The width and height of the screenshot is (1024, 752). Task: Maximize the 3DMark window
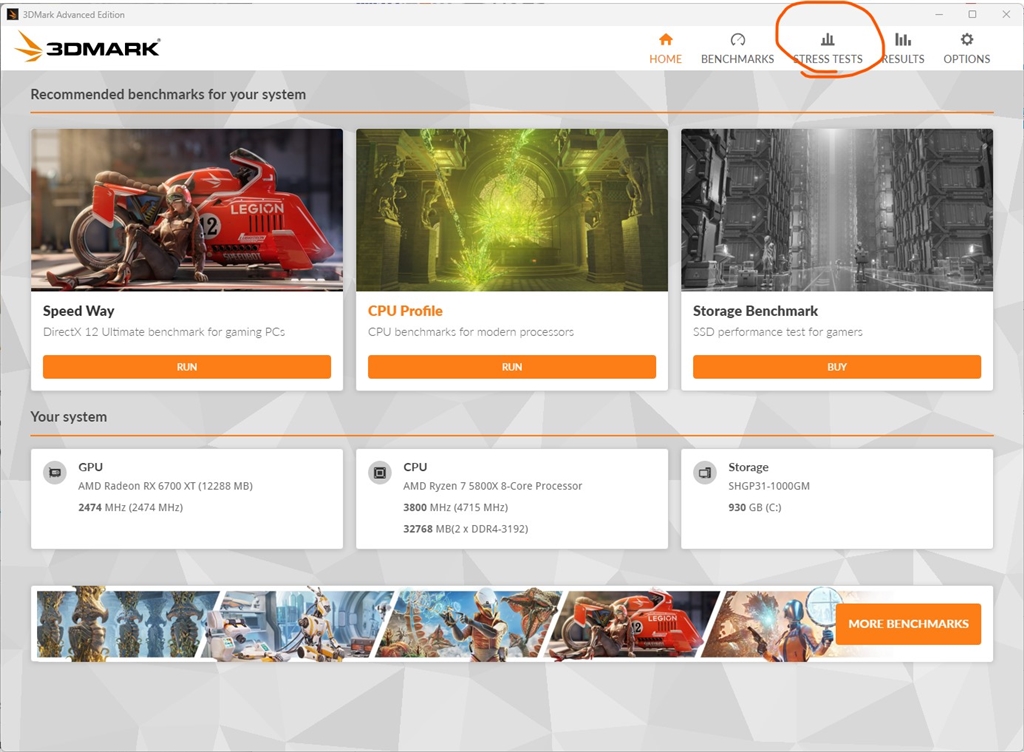point(972,14)
